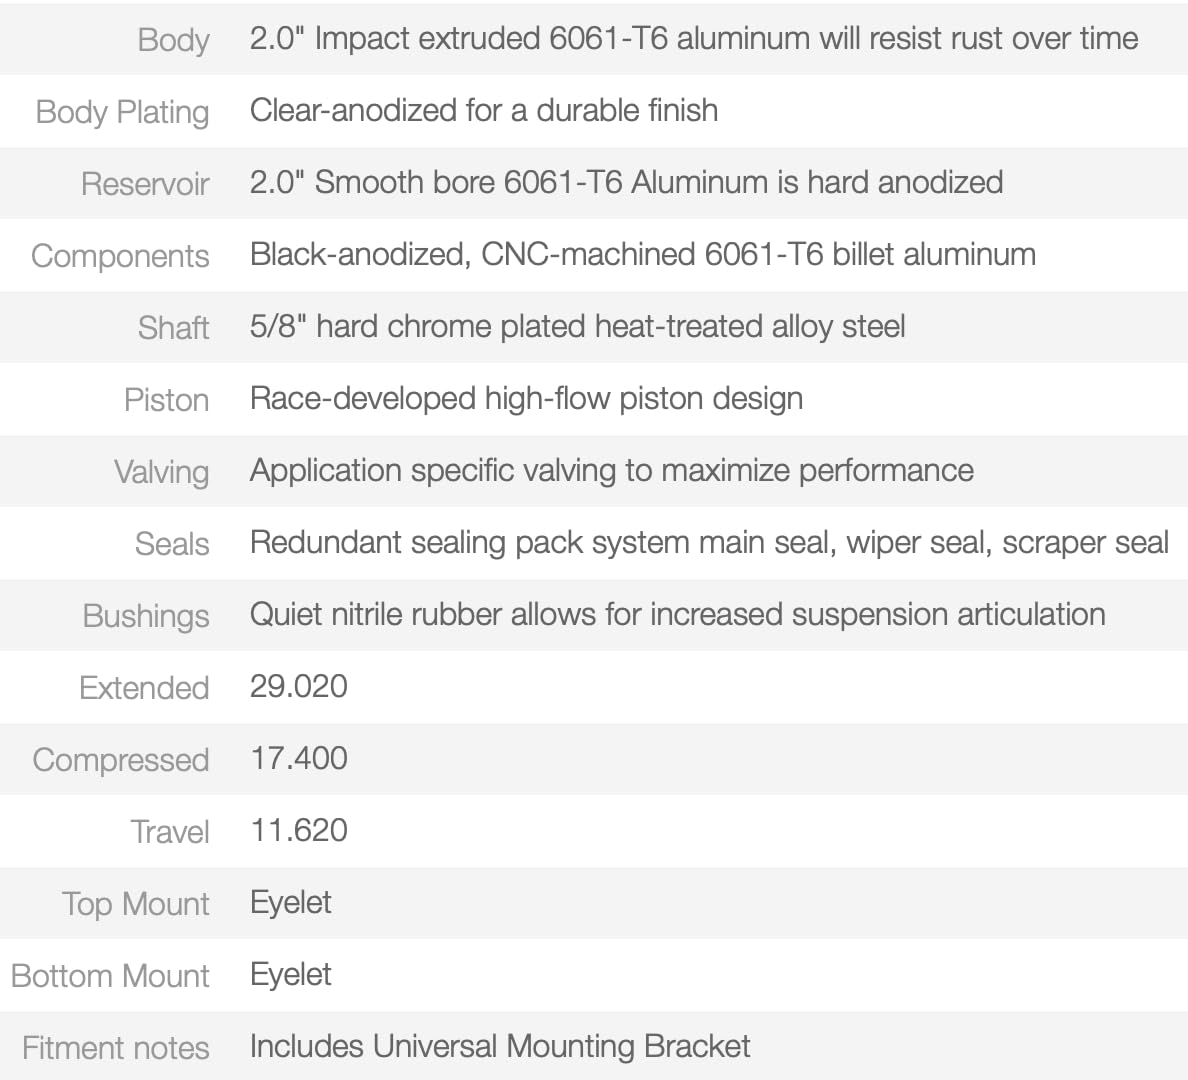This screenshot has width=1188, height=1080.
Task: Click the Body row label
Action: (174, 40)
